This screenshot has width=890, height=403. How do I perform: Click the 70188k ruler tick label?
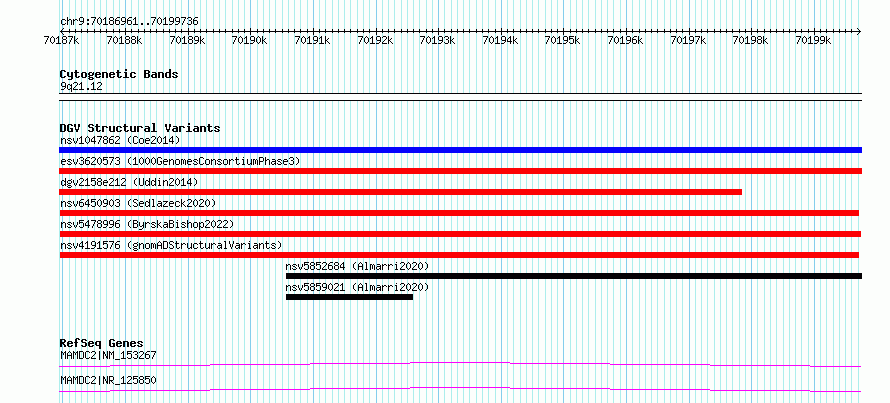(124, 40)
